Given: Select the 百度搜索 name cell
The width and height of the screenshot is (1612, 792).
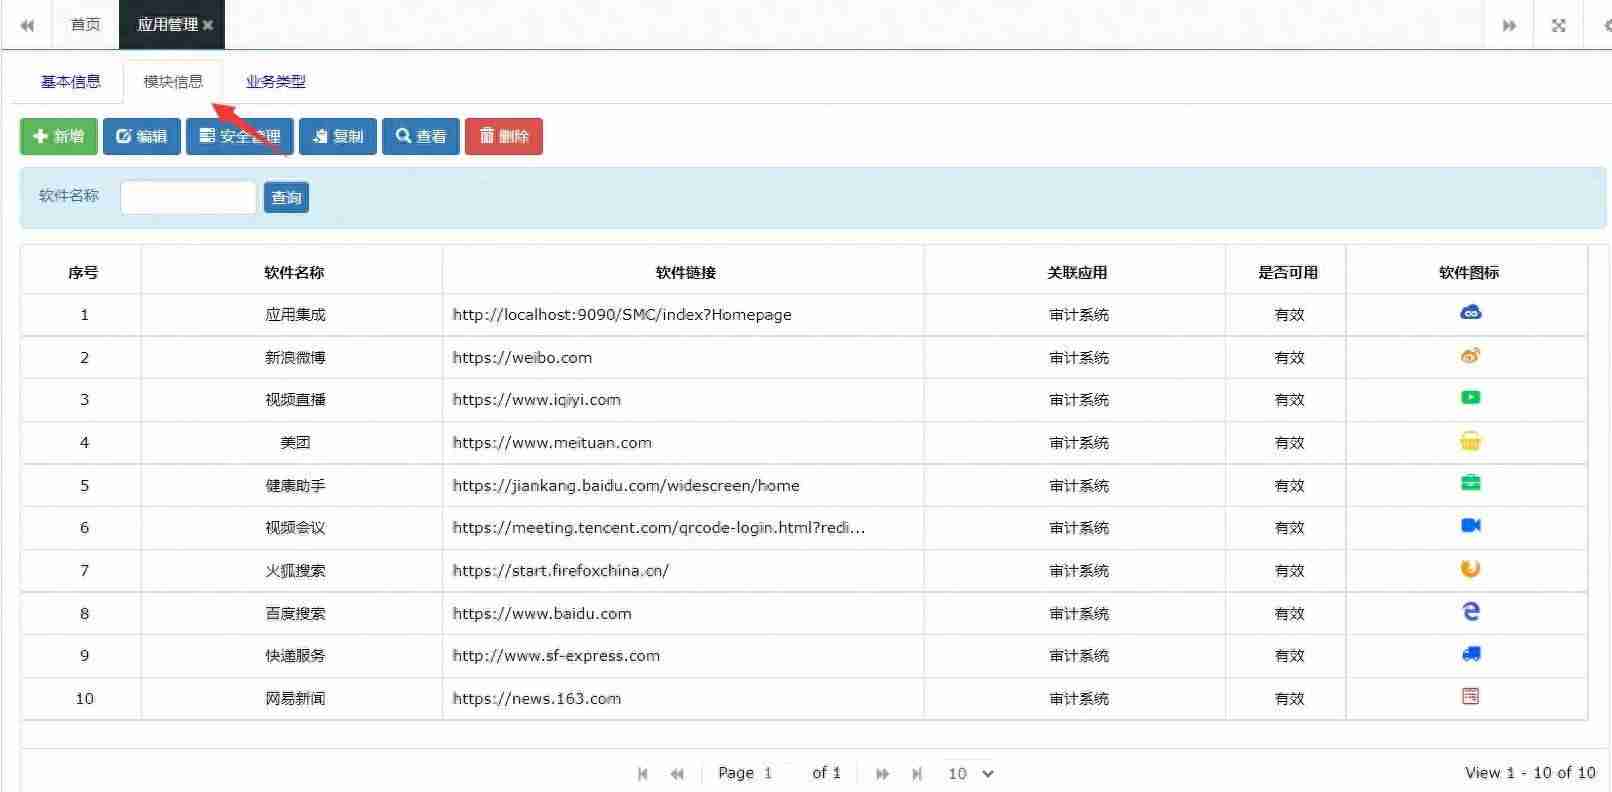Looking at the screenshot, I should tap(294, 613).
